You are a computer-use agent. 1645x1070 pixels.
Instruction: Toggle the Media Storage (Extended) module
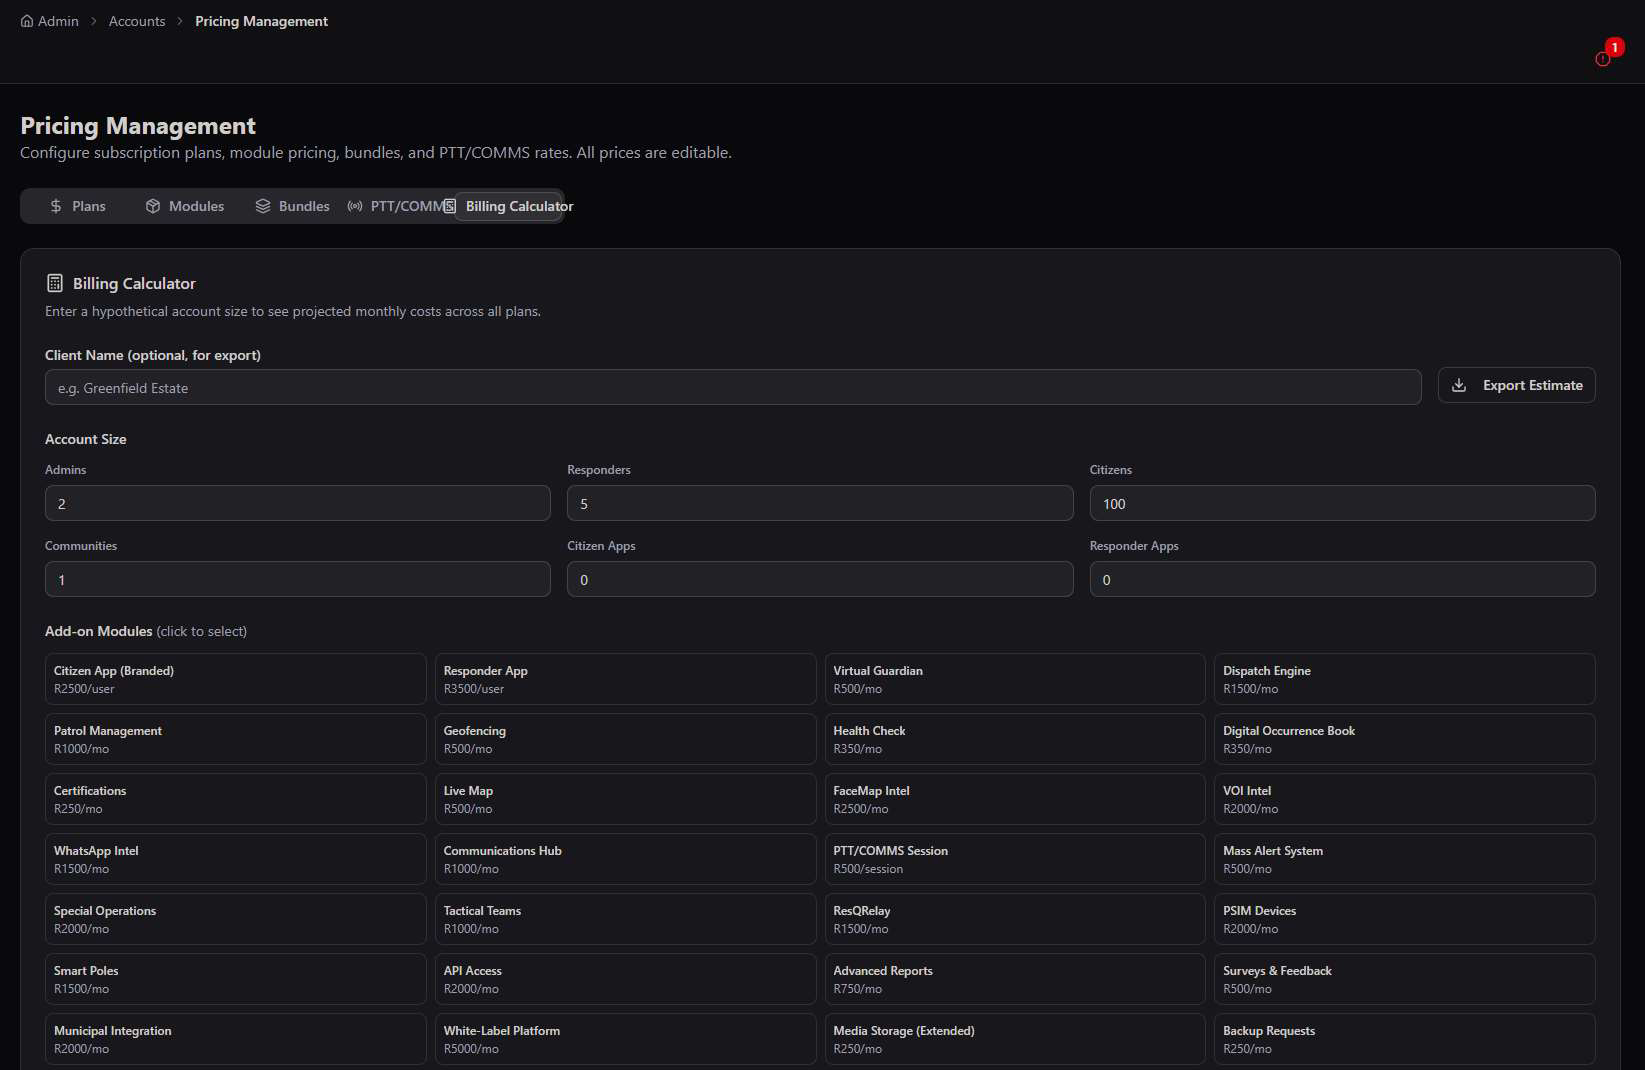[x=1015, y=1039]
